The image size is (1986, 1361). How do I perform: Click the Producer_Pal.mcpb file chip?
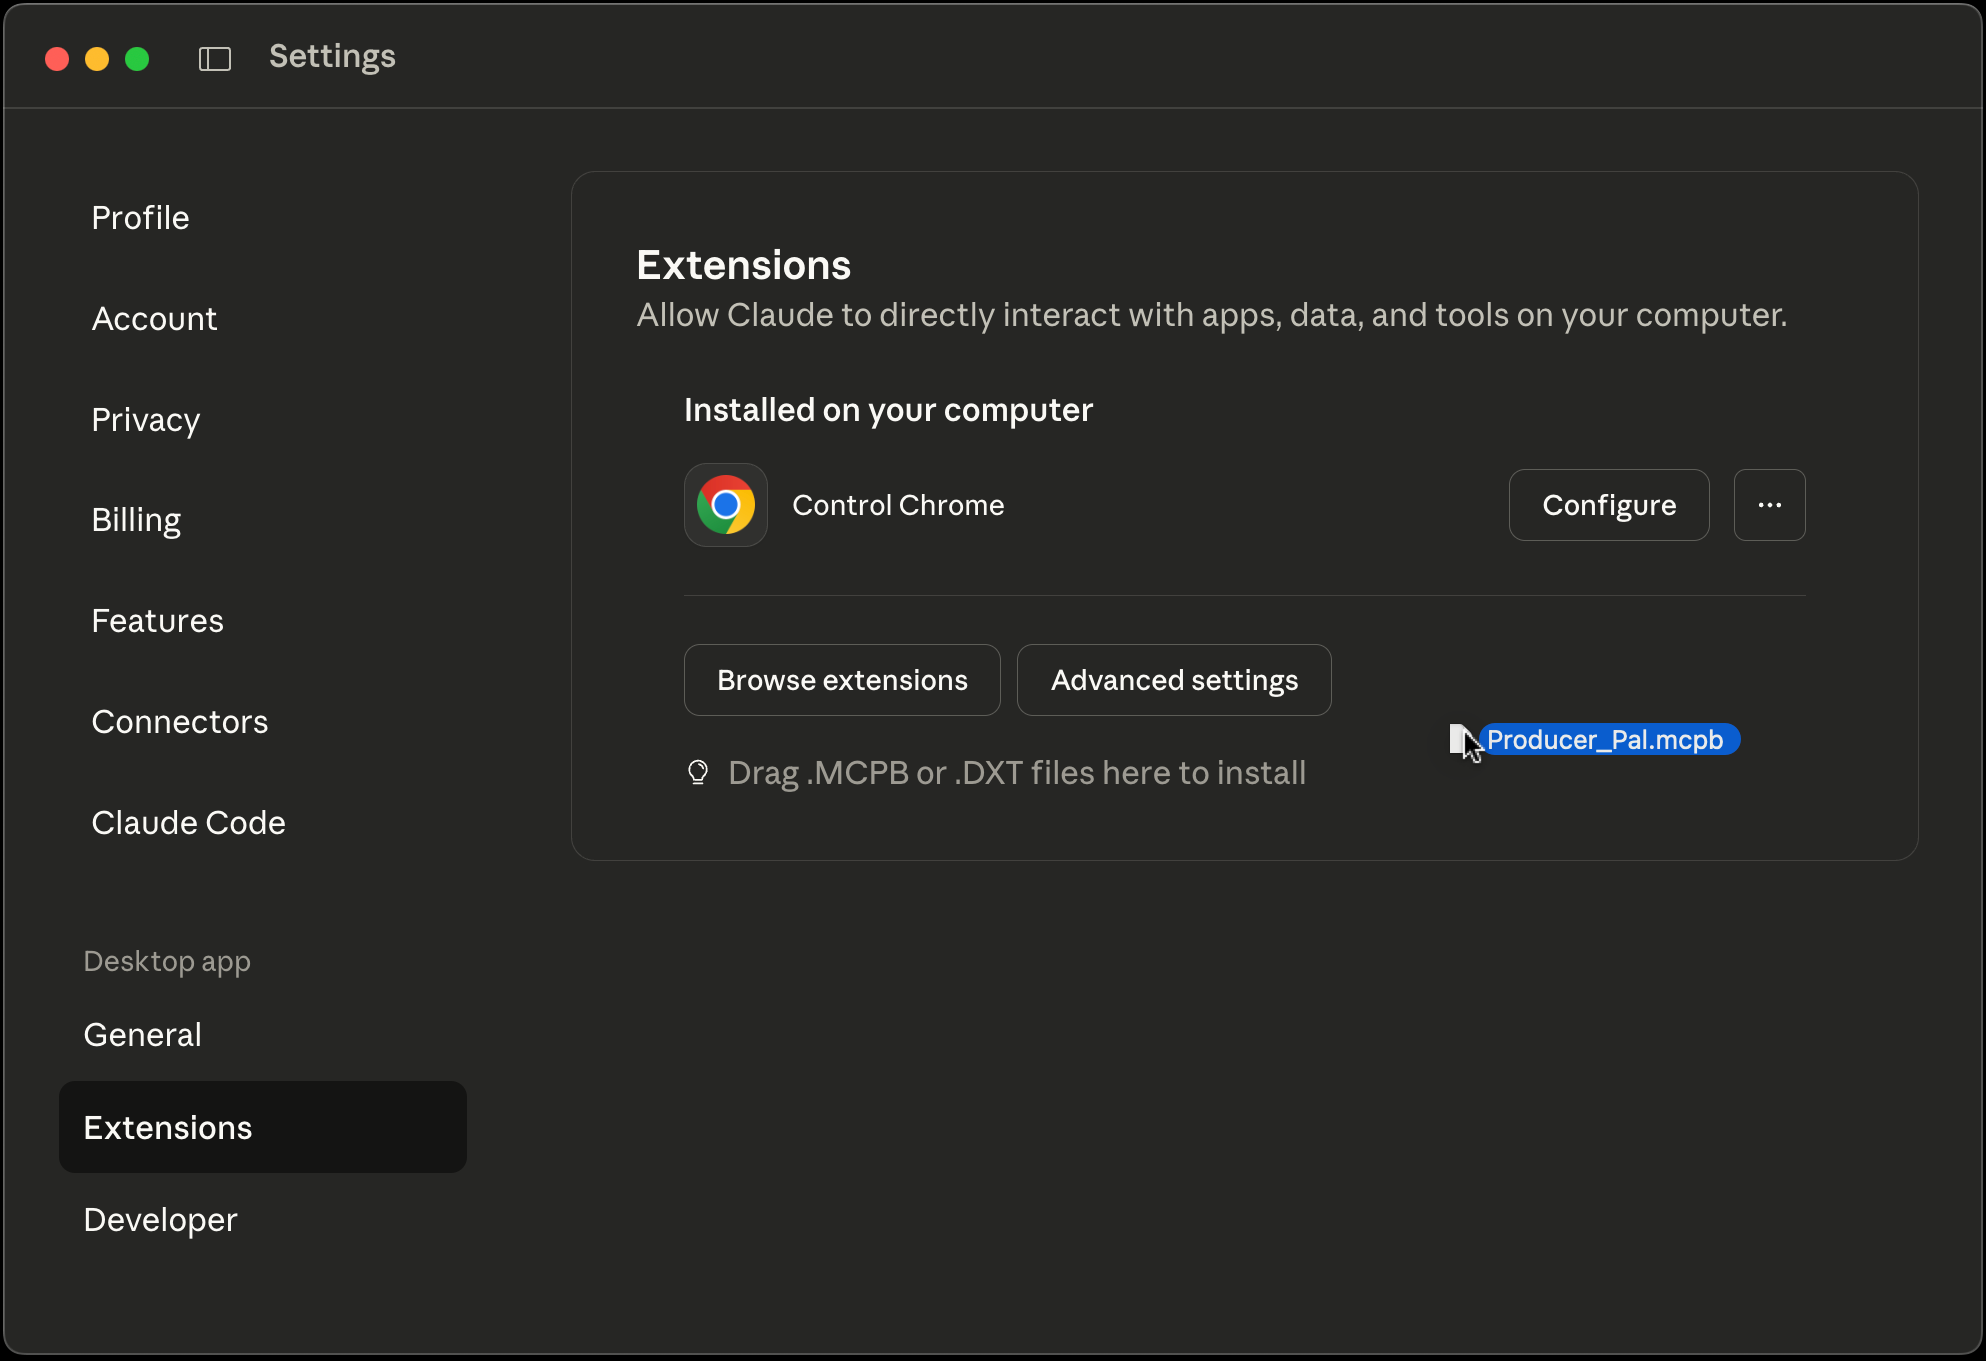1610,739
